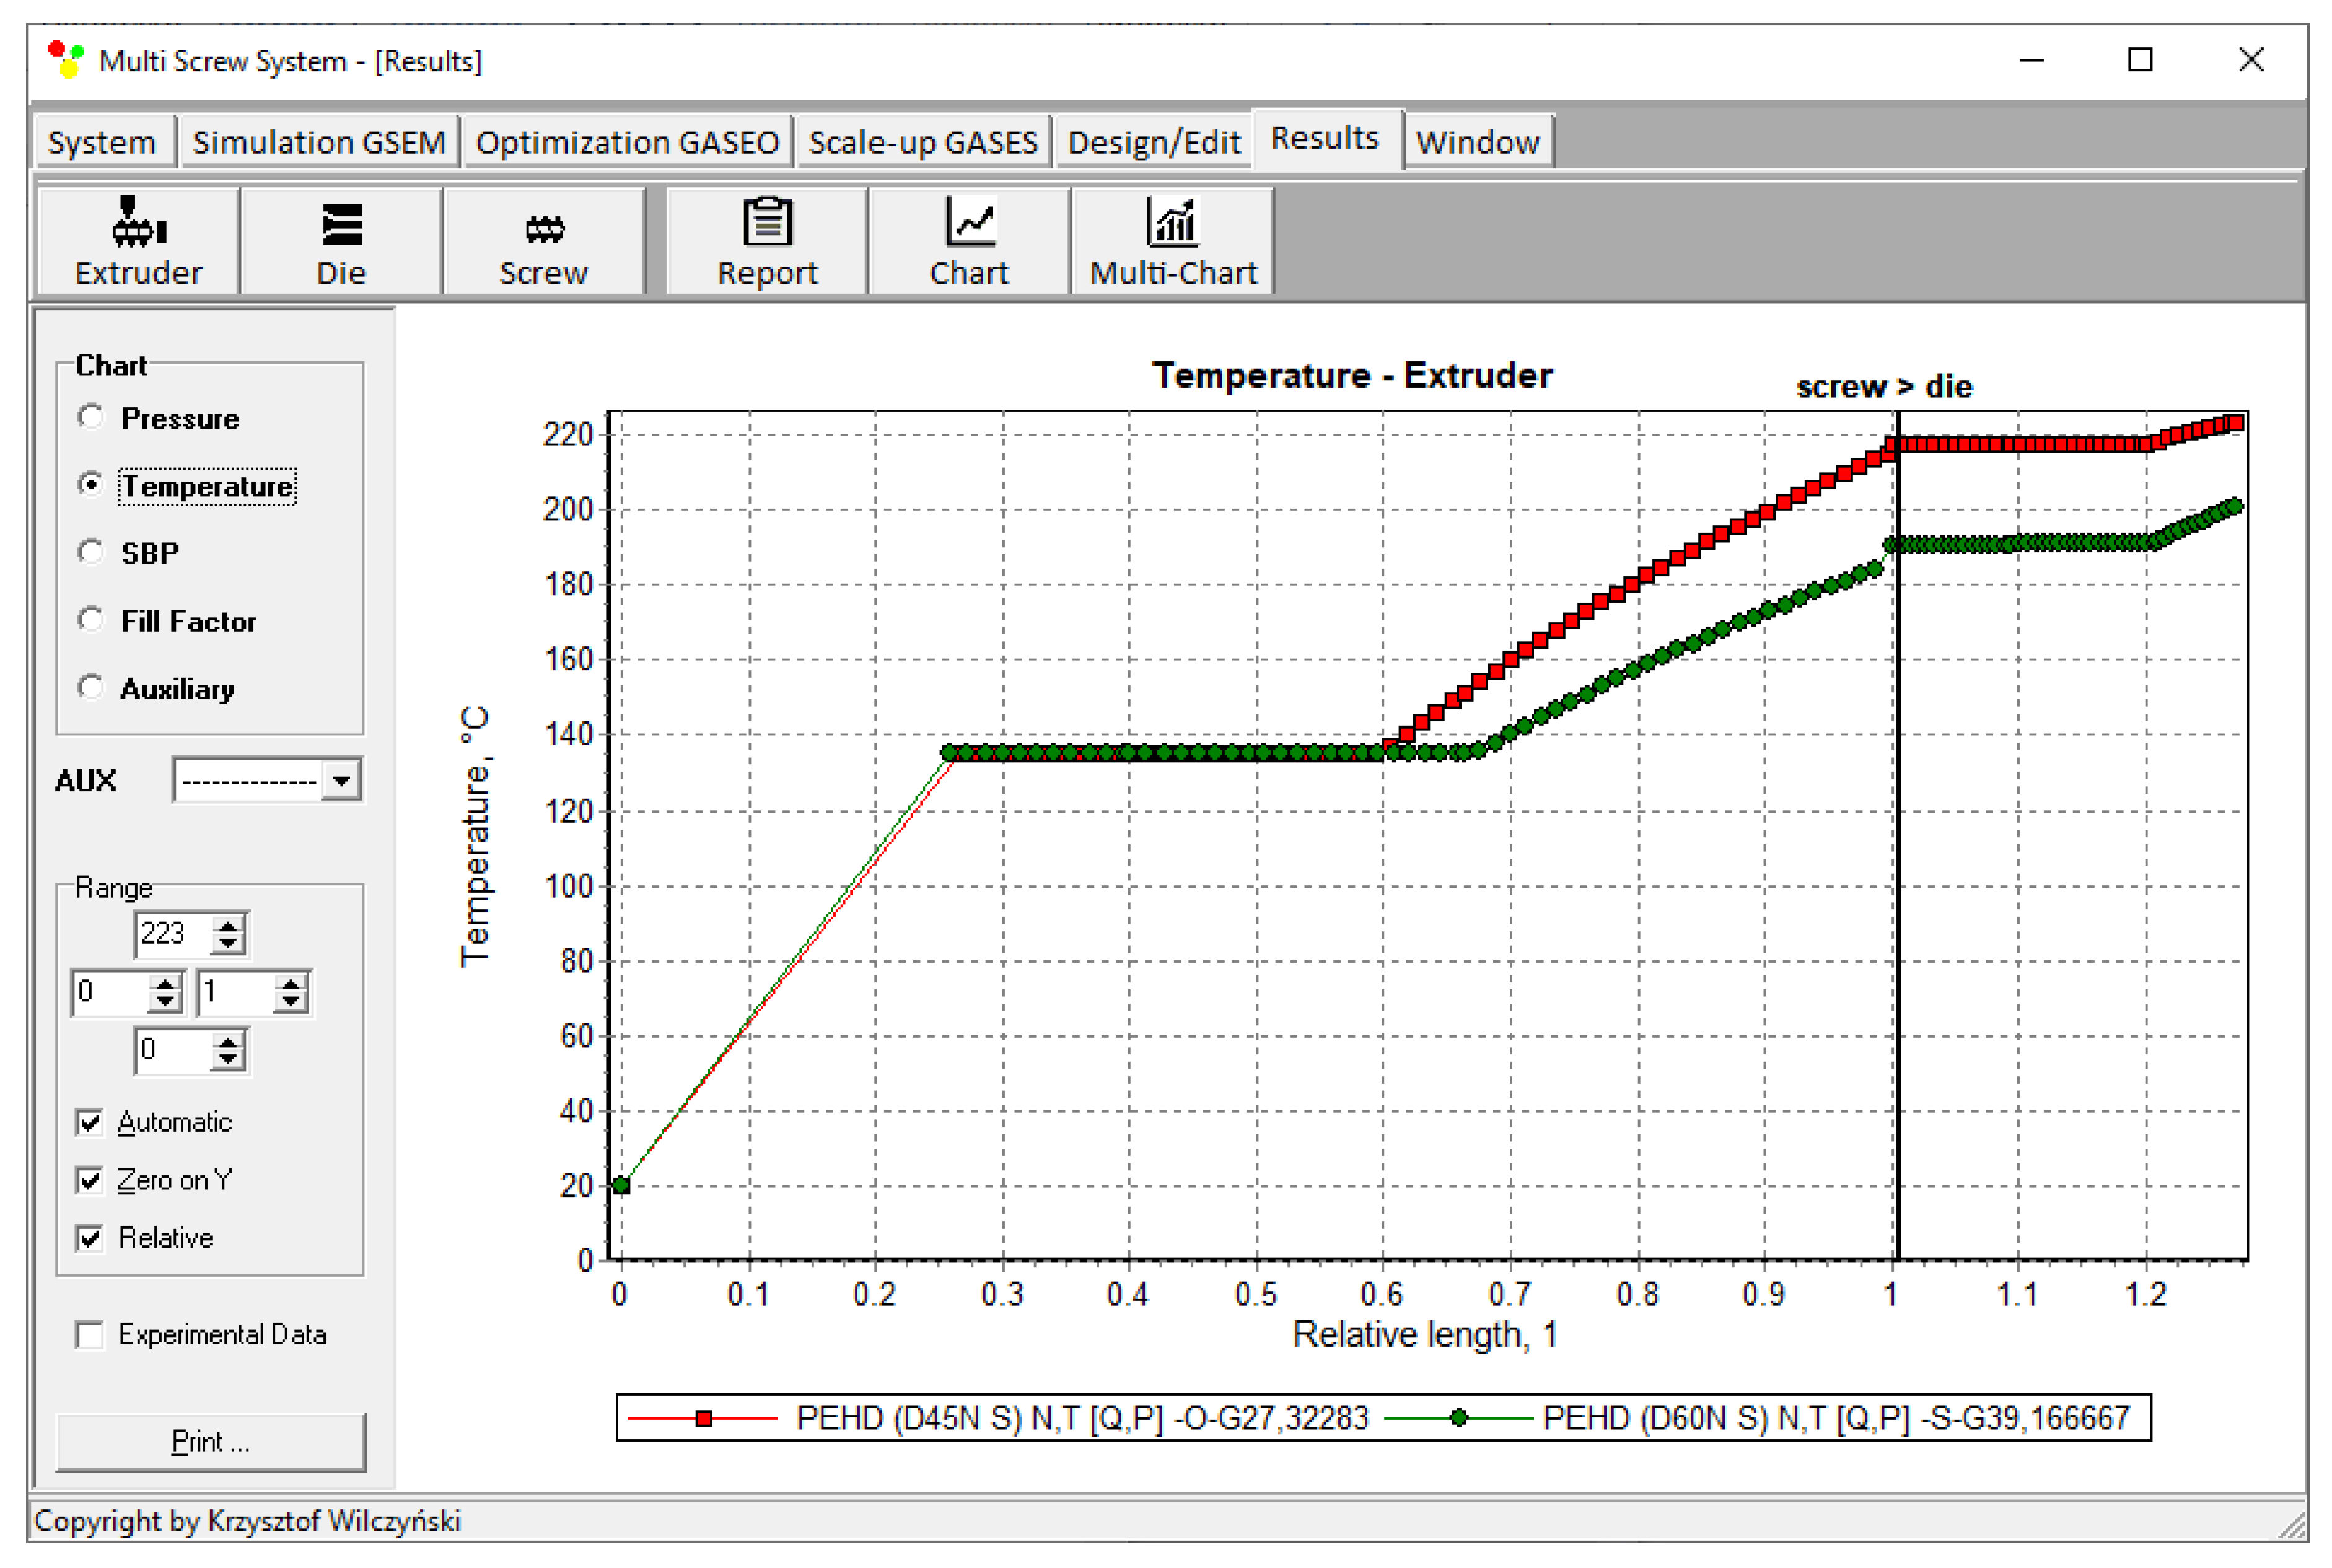Open the Extruder results view

point(138,241)
